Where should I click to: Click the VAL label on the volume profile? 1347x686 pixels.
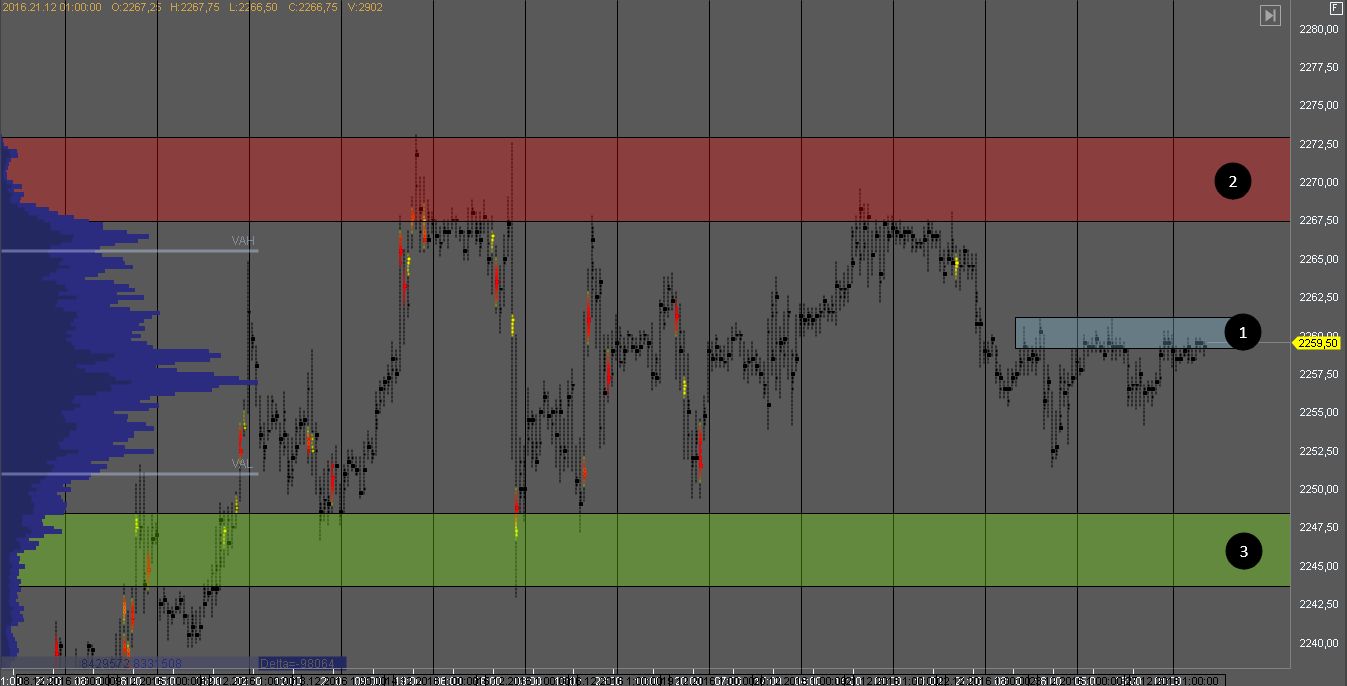point(242,463)
